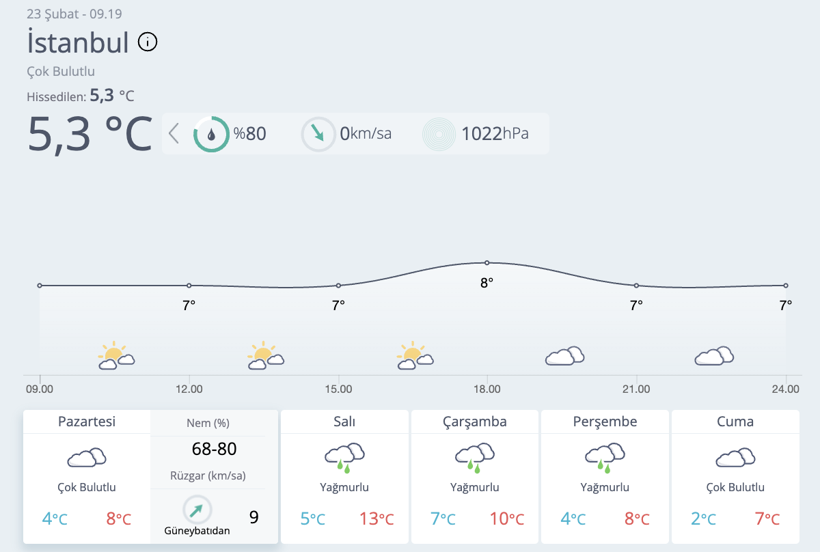Click the Nem 68-80 humidity value
This screenshot has height=552, width=820.
214,449
